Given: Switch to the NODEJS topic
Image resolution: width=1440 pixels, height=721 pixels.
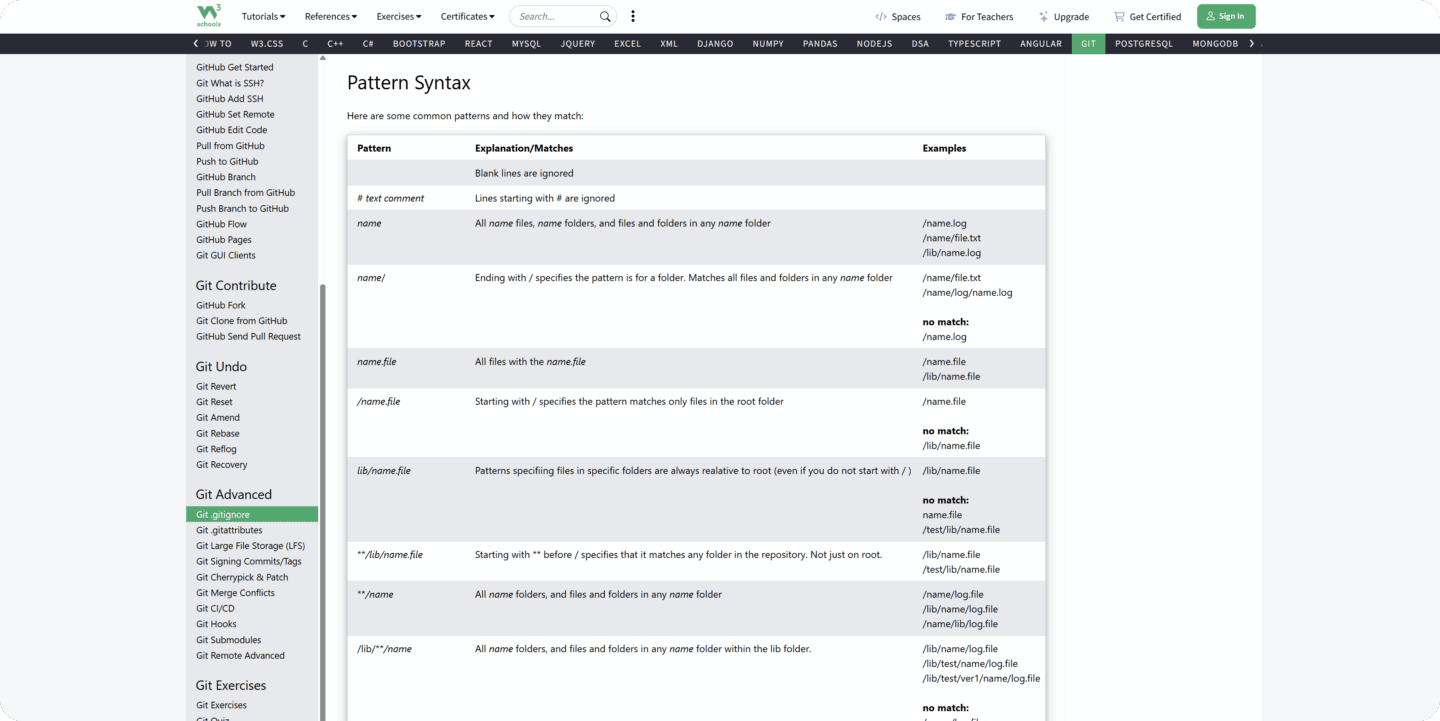Looking at the screenshot, I should pos(874,44).
